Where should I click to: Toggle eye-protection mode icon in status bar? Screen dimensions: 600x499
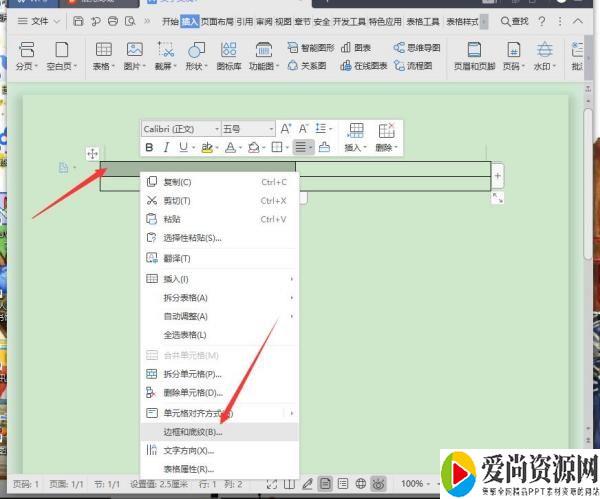tap(379, 484)
